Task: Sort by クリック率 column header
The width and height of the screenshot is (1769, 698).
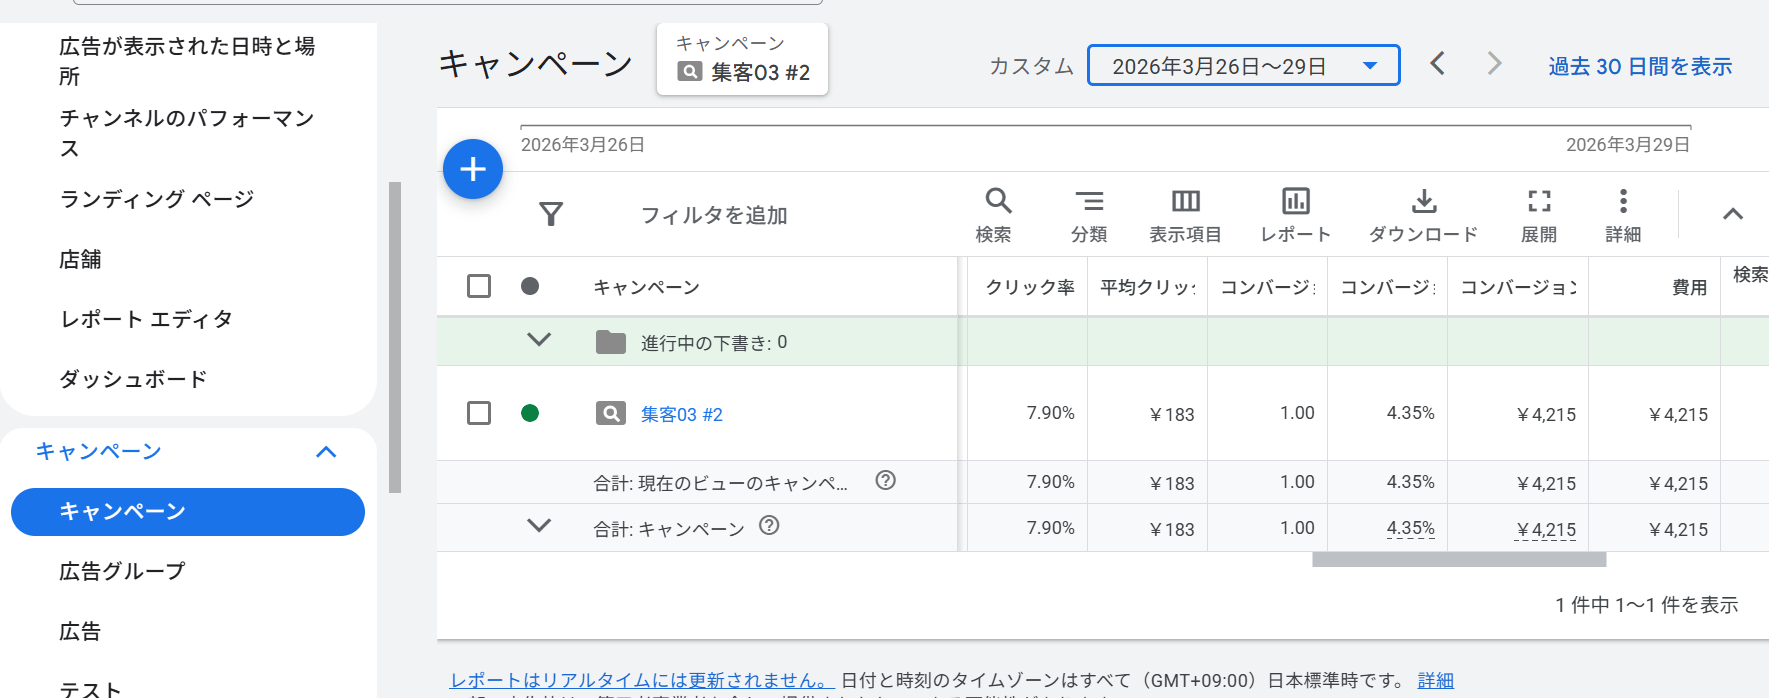Action: (1030, 287)
